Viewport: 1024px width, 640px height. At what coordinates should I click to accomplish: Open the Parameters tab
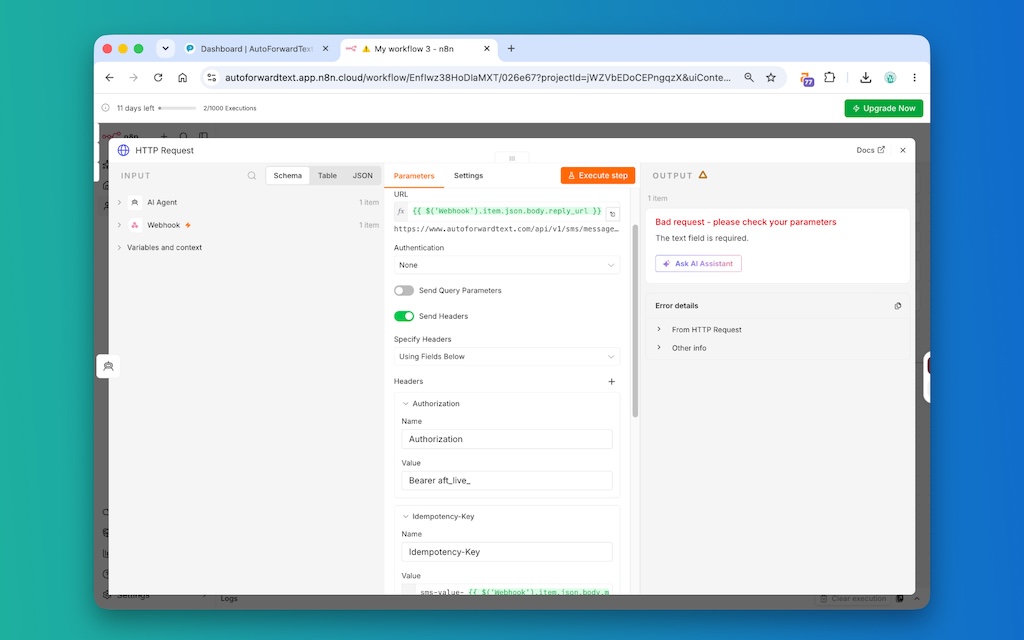413,176
